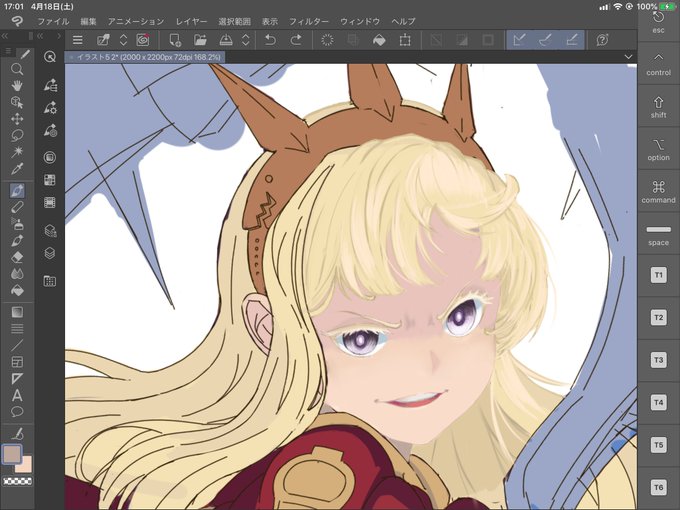
Task: Click the Undo arrow in command bar
Action: 270,40
